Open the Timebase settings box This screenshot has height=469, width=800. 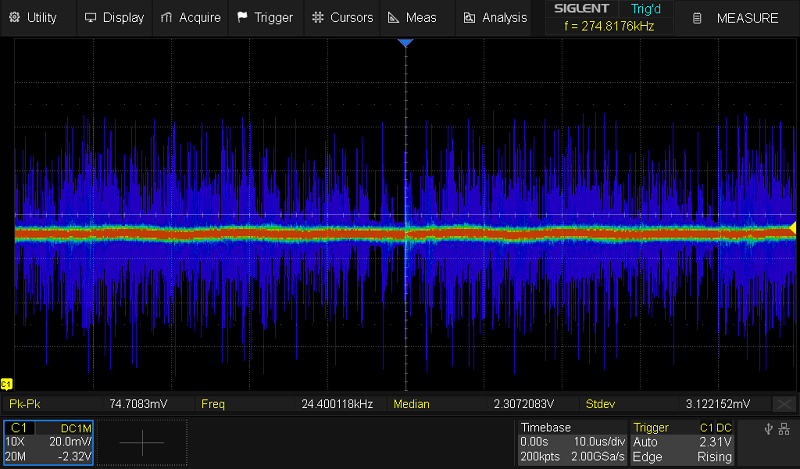point(571,442)
